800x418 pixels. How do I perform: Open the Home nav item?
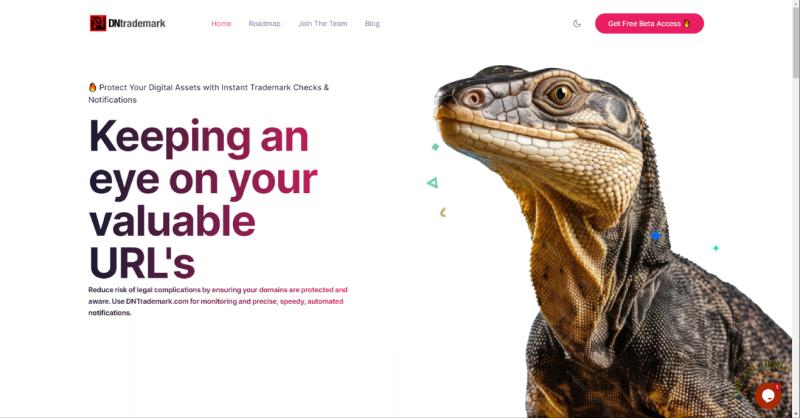(x=221, y=23)
